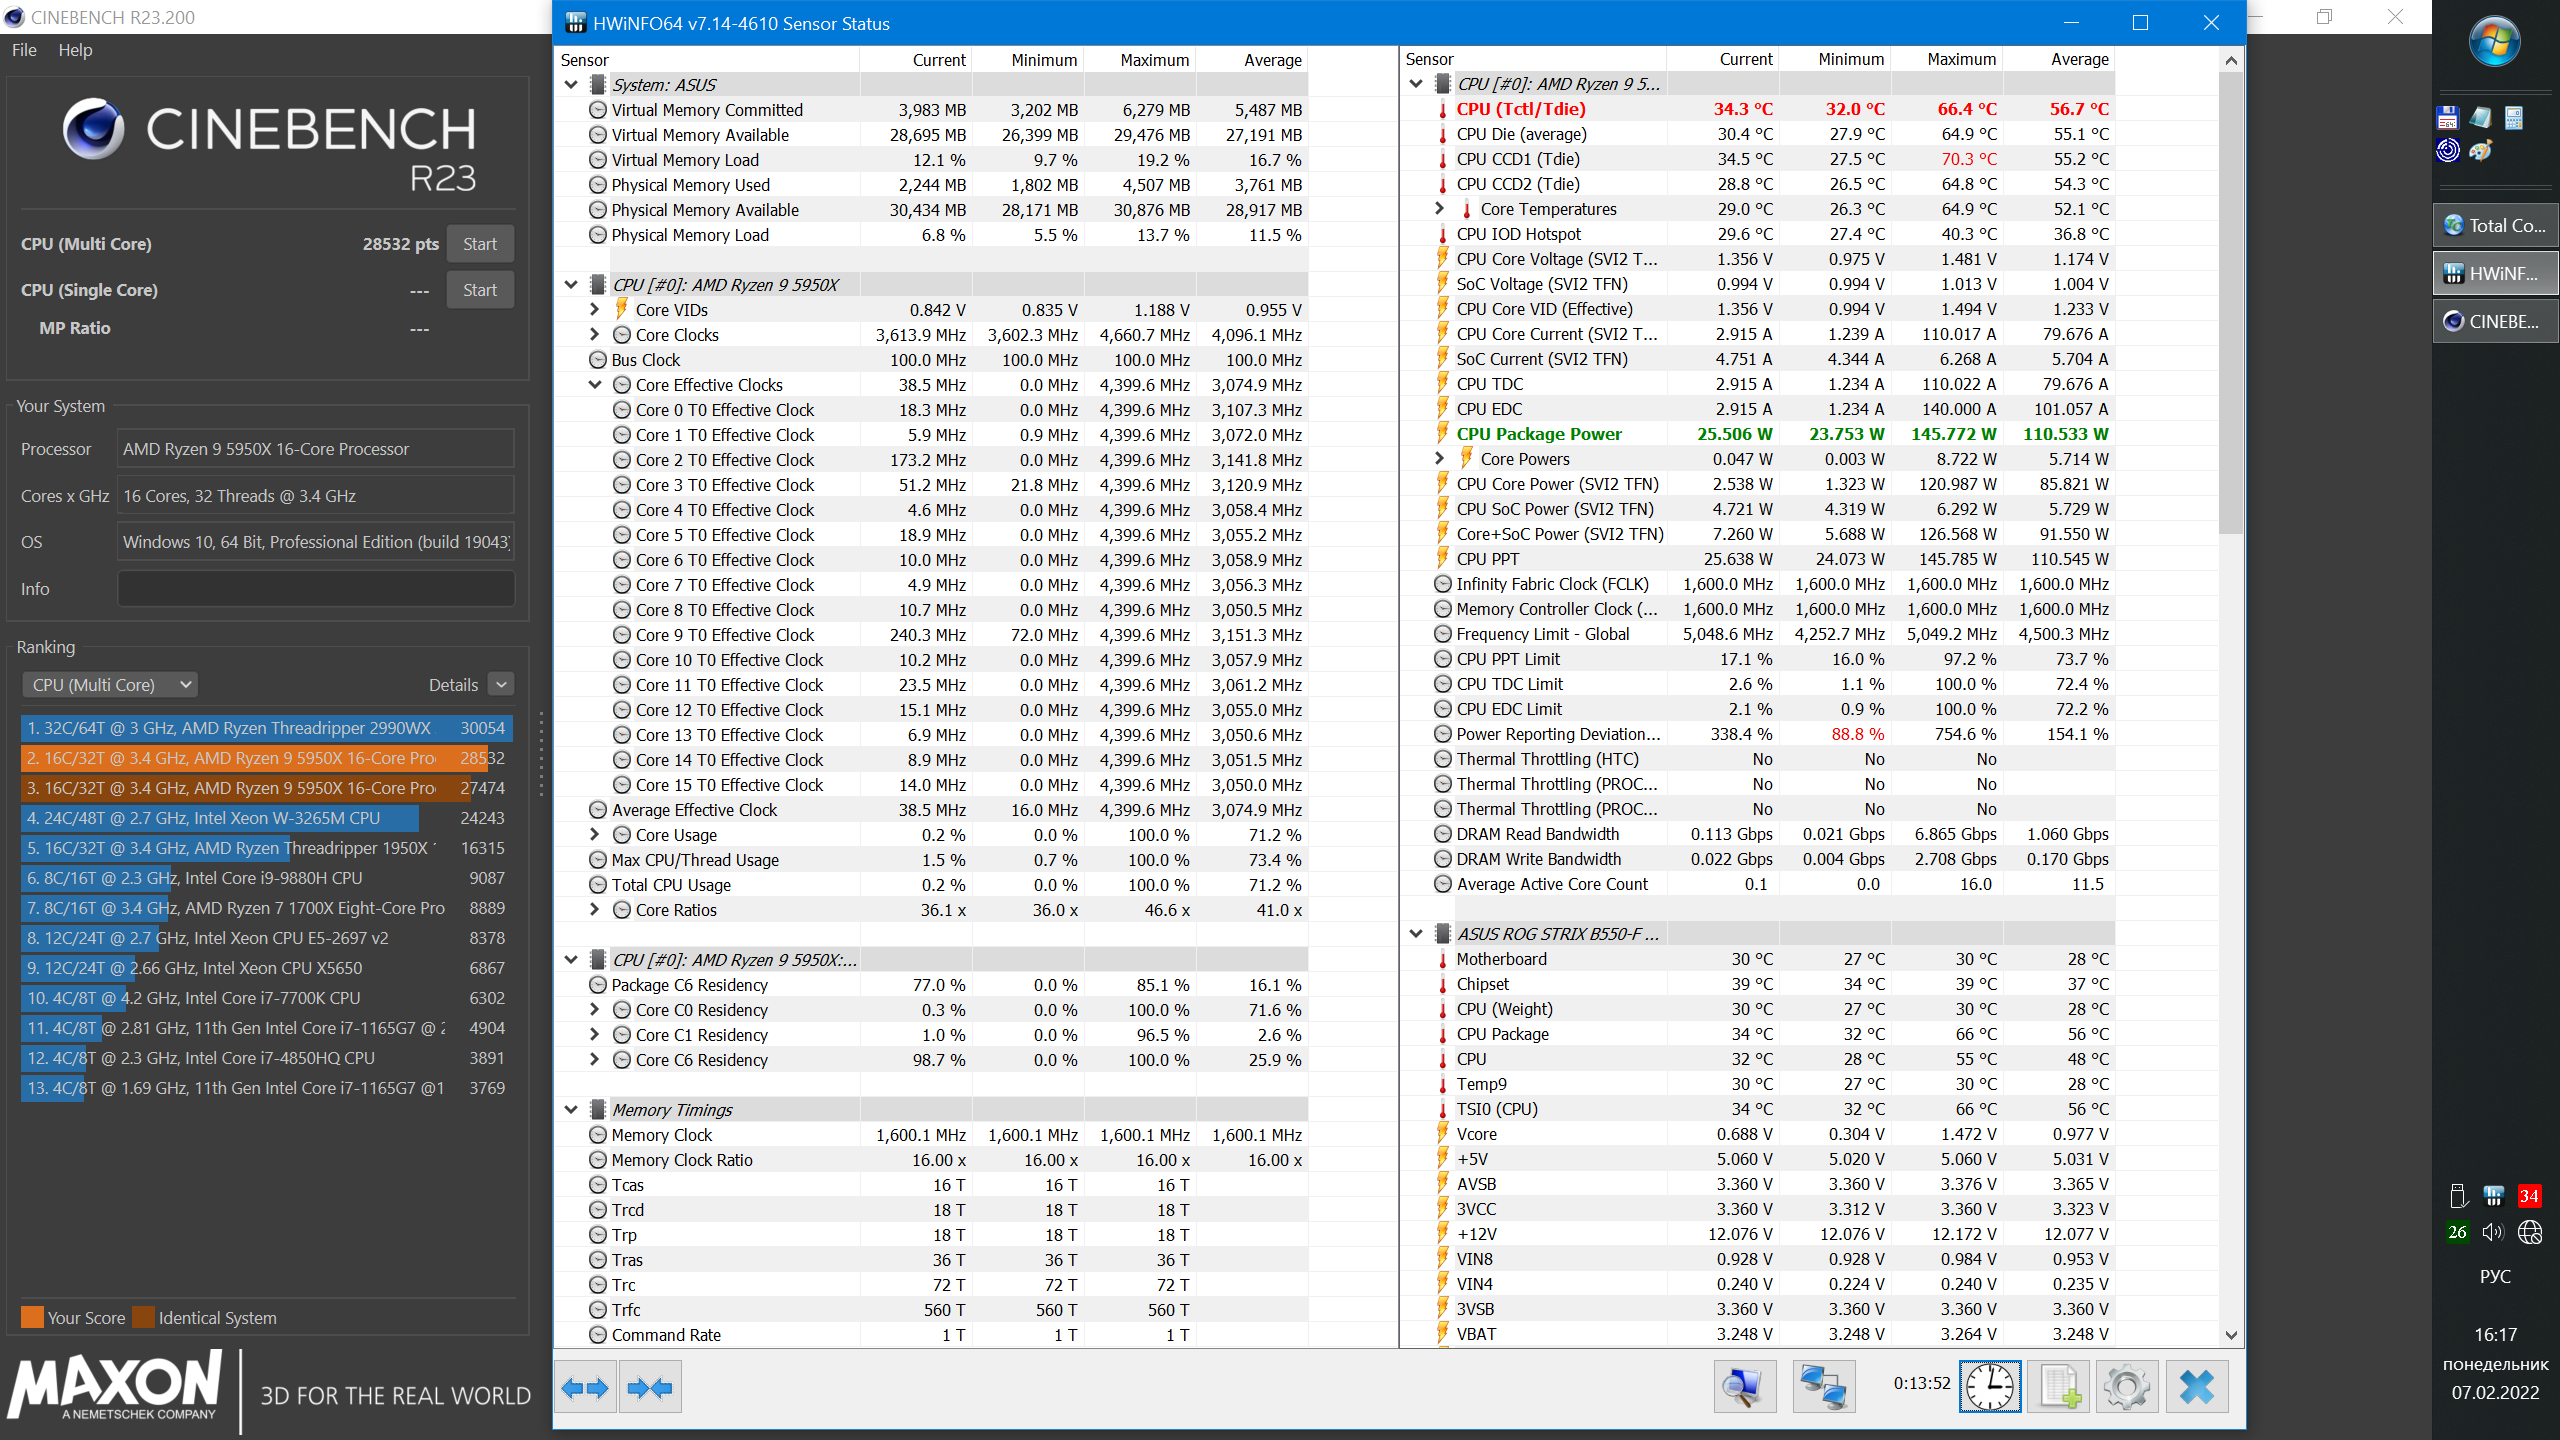Reset the min/max values with clock icon
Viewport: 2560px width, 1440px height.
(1989, 1387)
